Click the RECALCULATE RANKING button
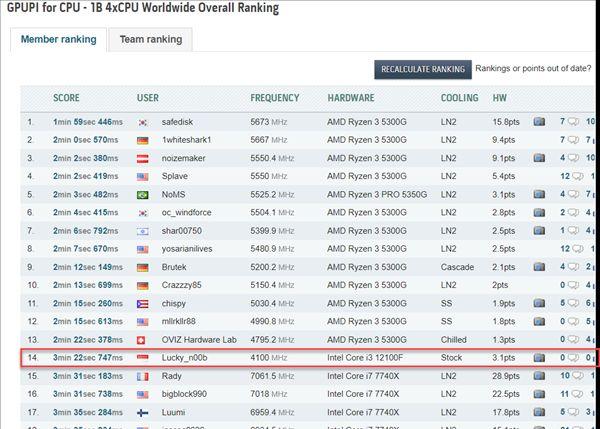 pyautogui.click(x=423, y=69)
